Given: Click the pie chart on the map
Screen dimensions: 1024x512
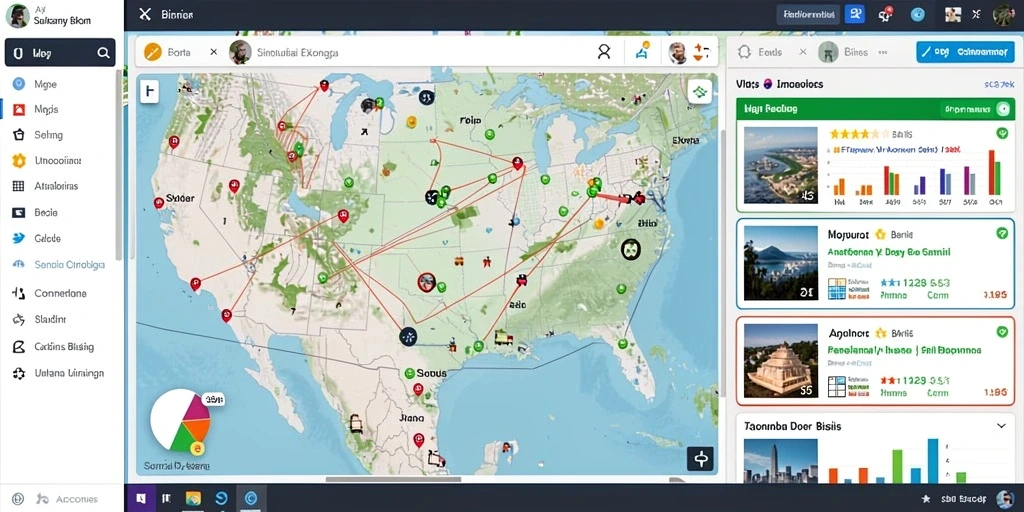Looking at the screenshot, I should point(180,421).
